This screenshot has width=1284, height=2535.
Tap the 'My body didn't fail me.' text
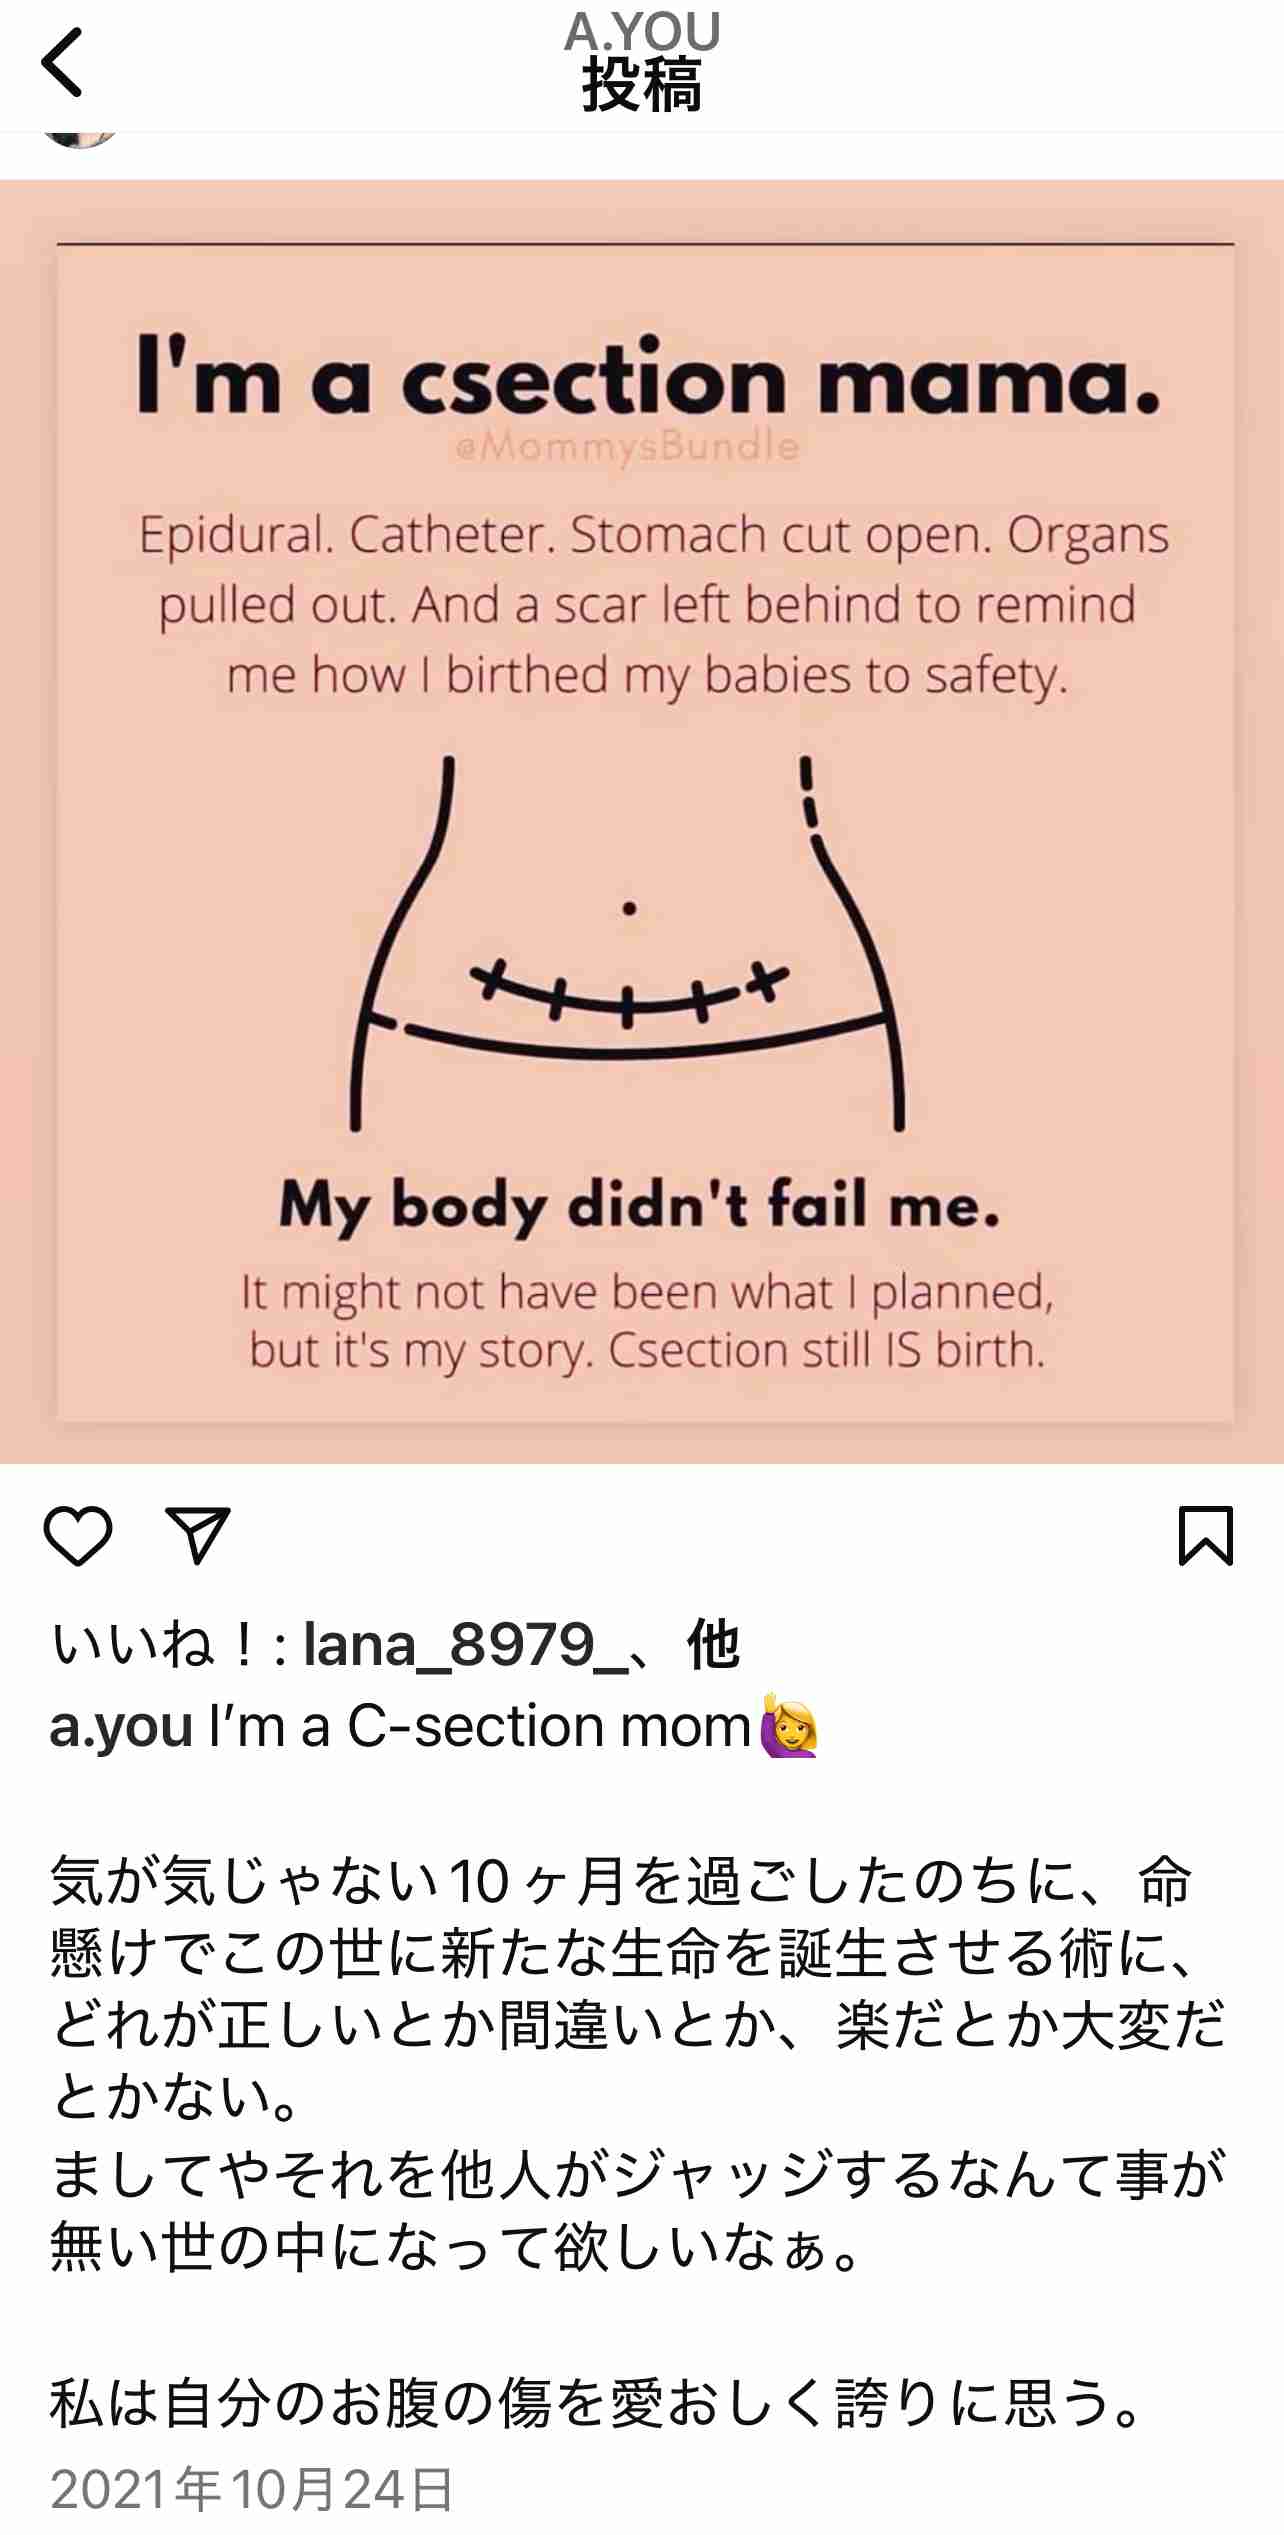(x=640, y=1205)
